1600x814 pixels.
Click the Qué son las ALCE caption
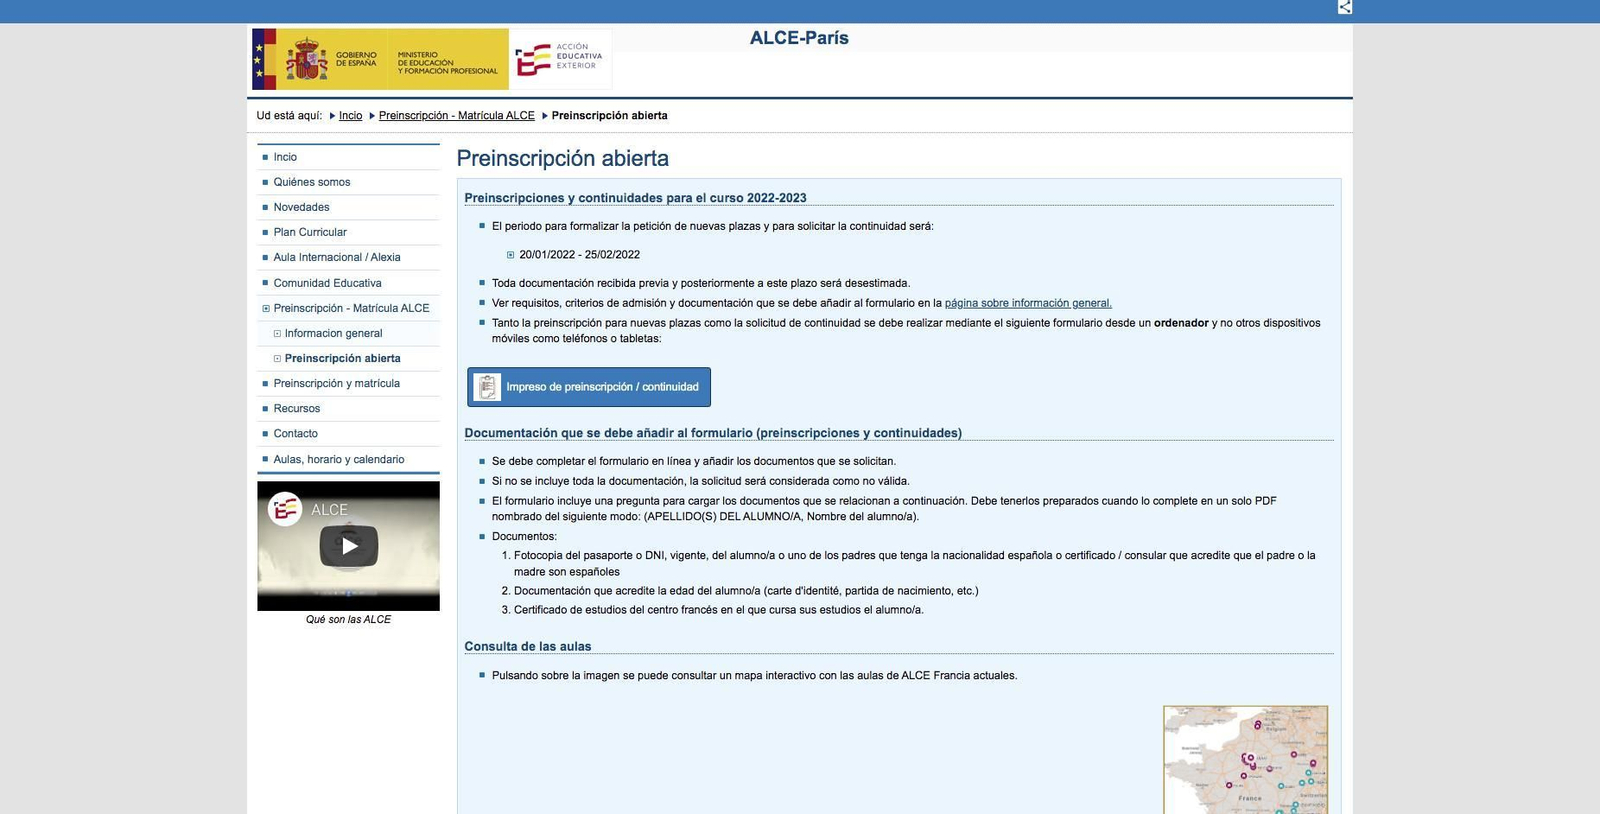(x=348, y=620)
